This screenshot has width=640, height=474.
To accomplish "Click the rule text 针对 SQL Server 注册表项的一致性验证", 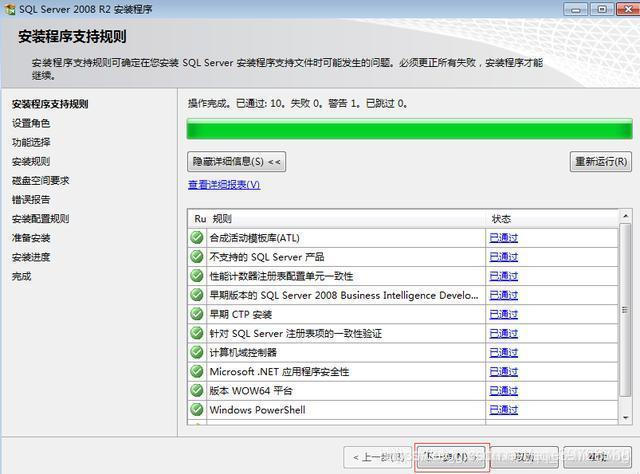I will [296, 334].
